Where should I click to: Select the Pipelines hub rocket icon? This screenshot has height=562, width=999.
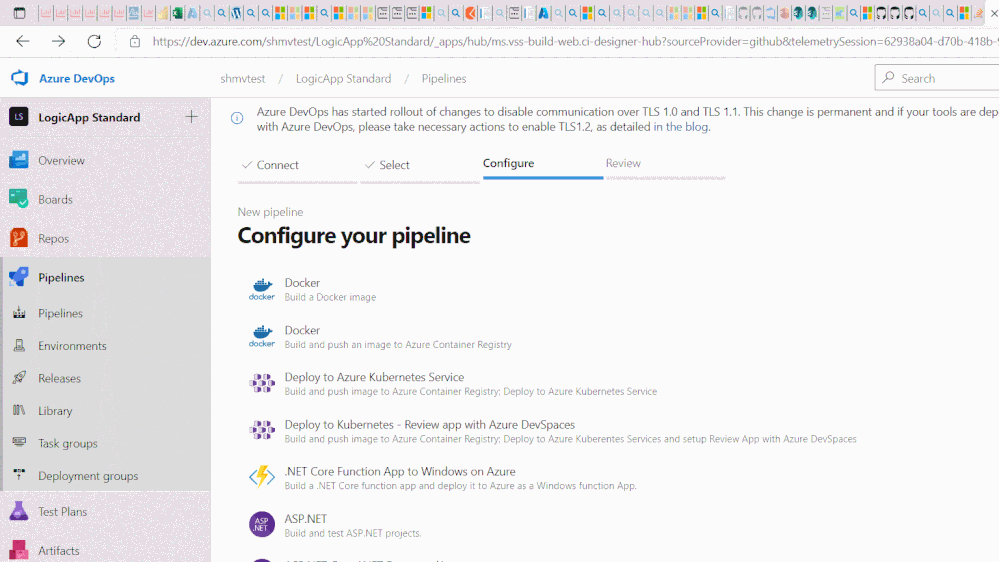click(x=18, y=277)
